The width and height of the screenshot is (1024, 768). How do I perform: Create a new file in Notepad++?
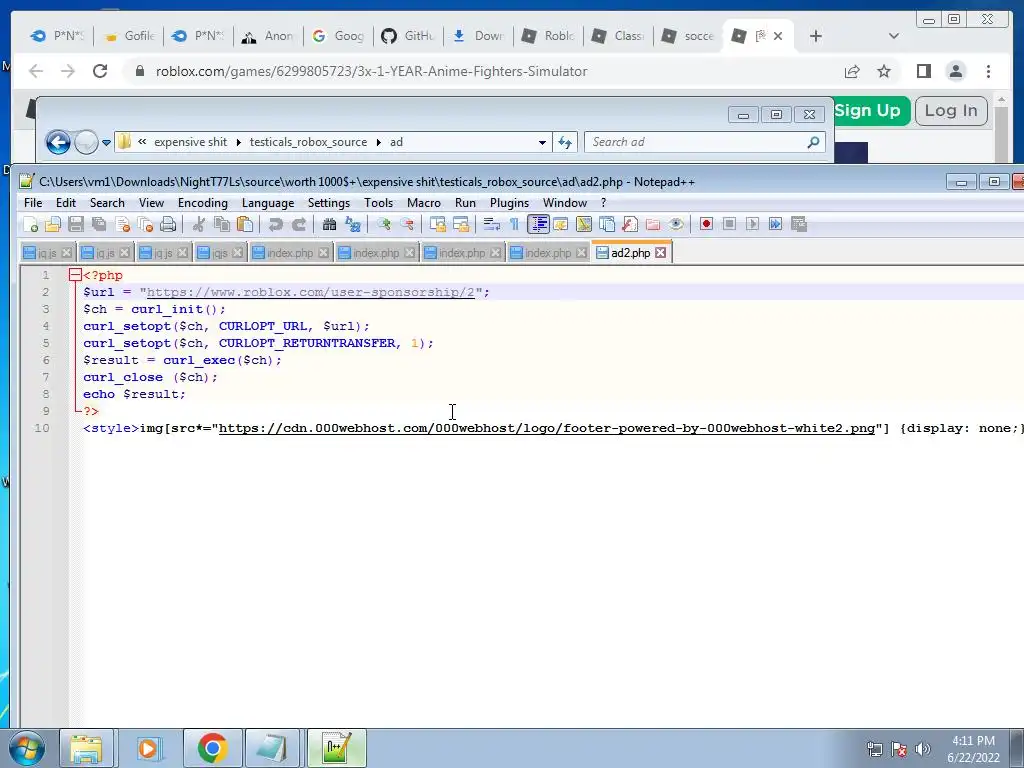coord(30,225)
